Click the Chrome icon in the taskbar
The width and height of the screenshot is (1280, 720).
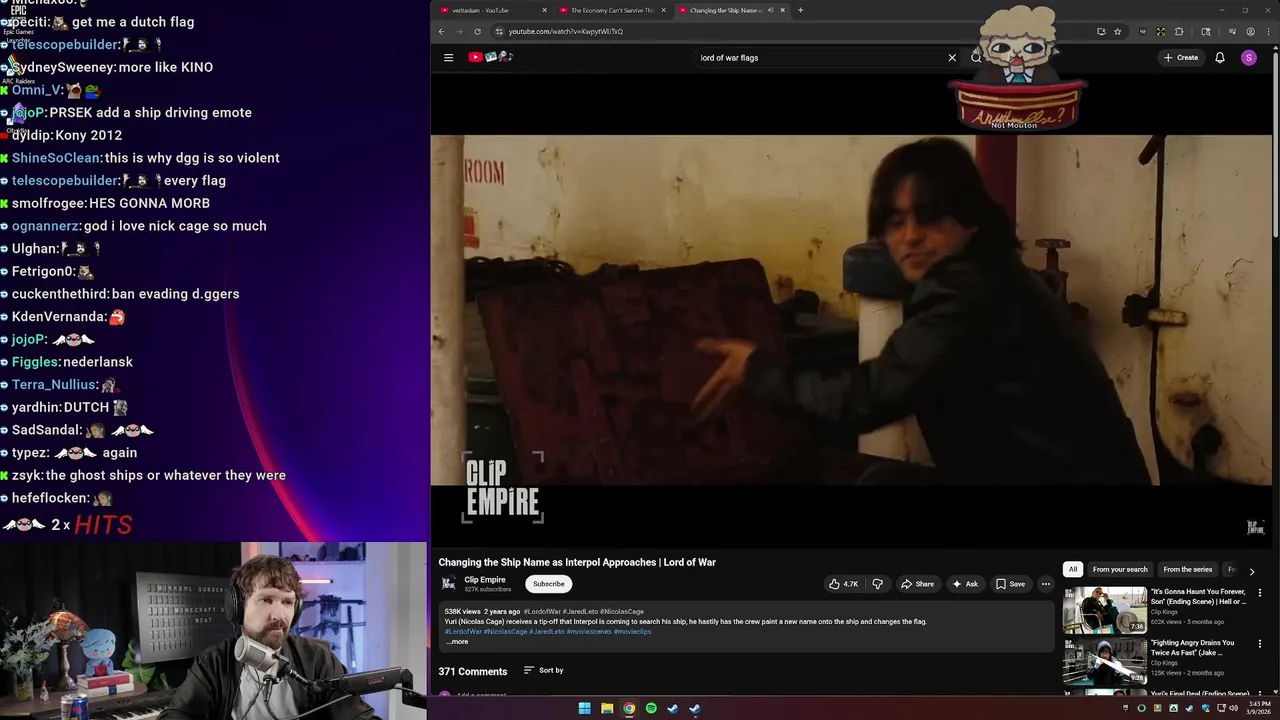tap(629, 709)
